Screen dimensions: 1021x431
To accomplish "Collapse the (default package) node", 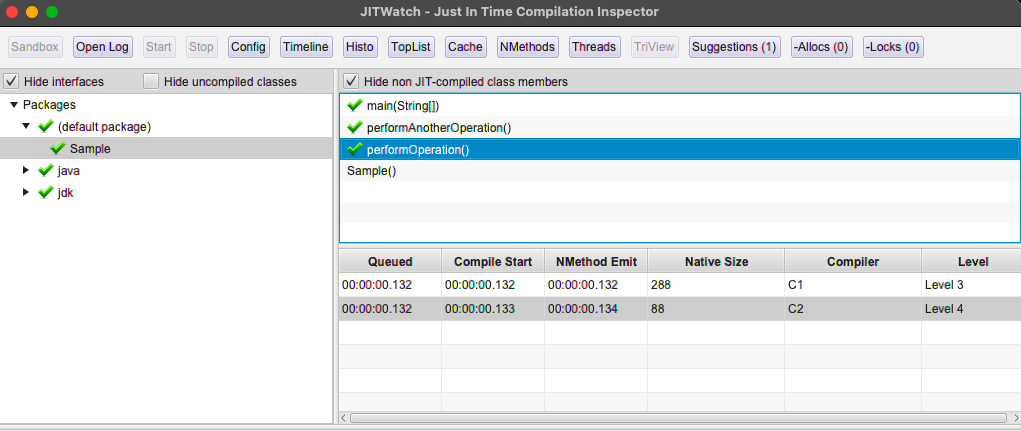I will pos(27,126).
